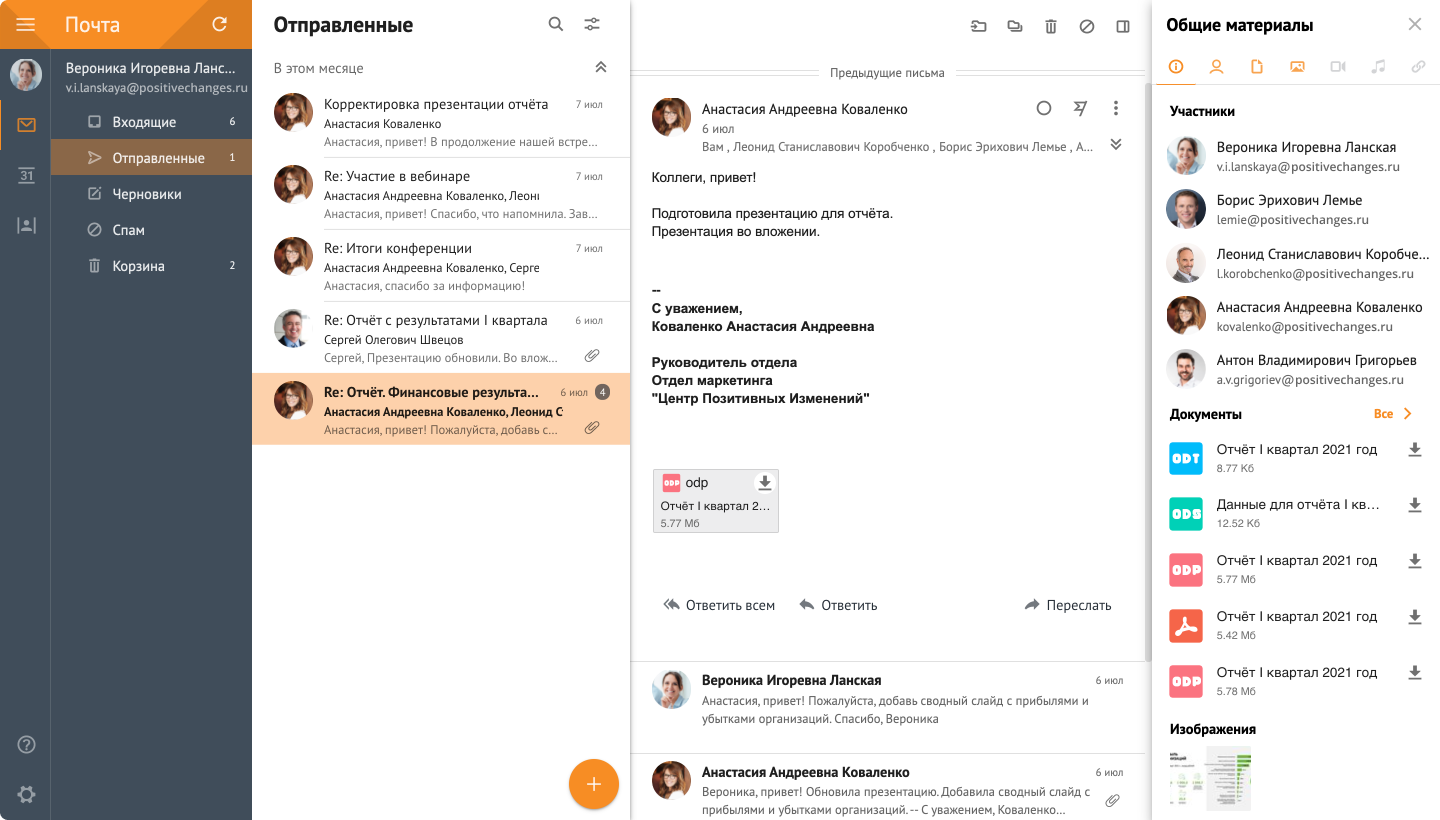Toggle the side panel layout icon
This screenshot has width=1440, height=820.
pyautogui.click(x=1123, y=27)
